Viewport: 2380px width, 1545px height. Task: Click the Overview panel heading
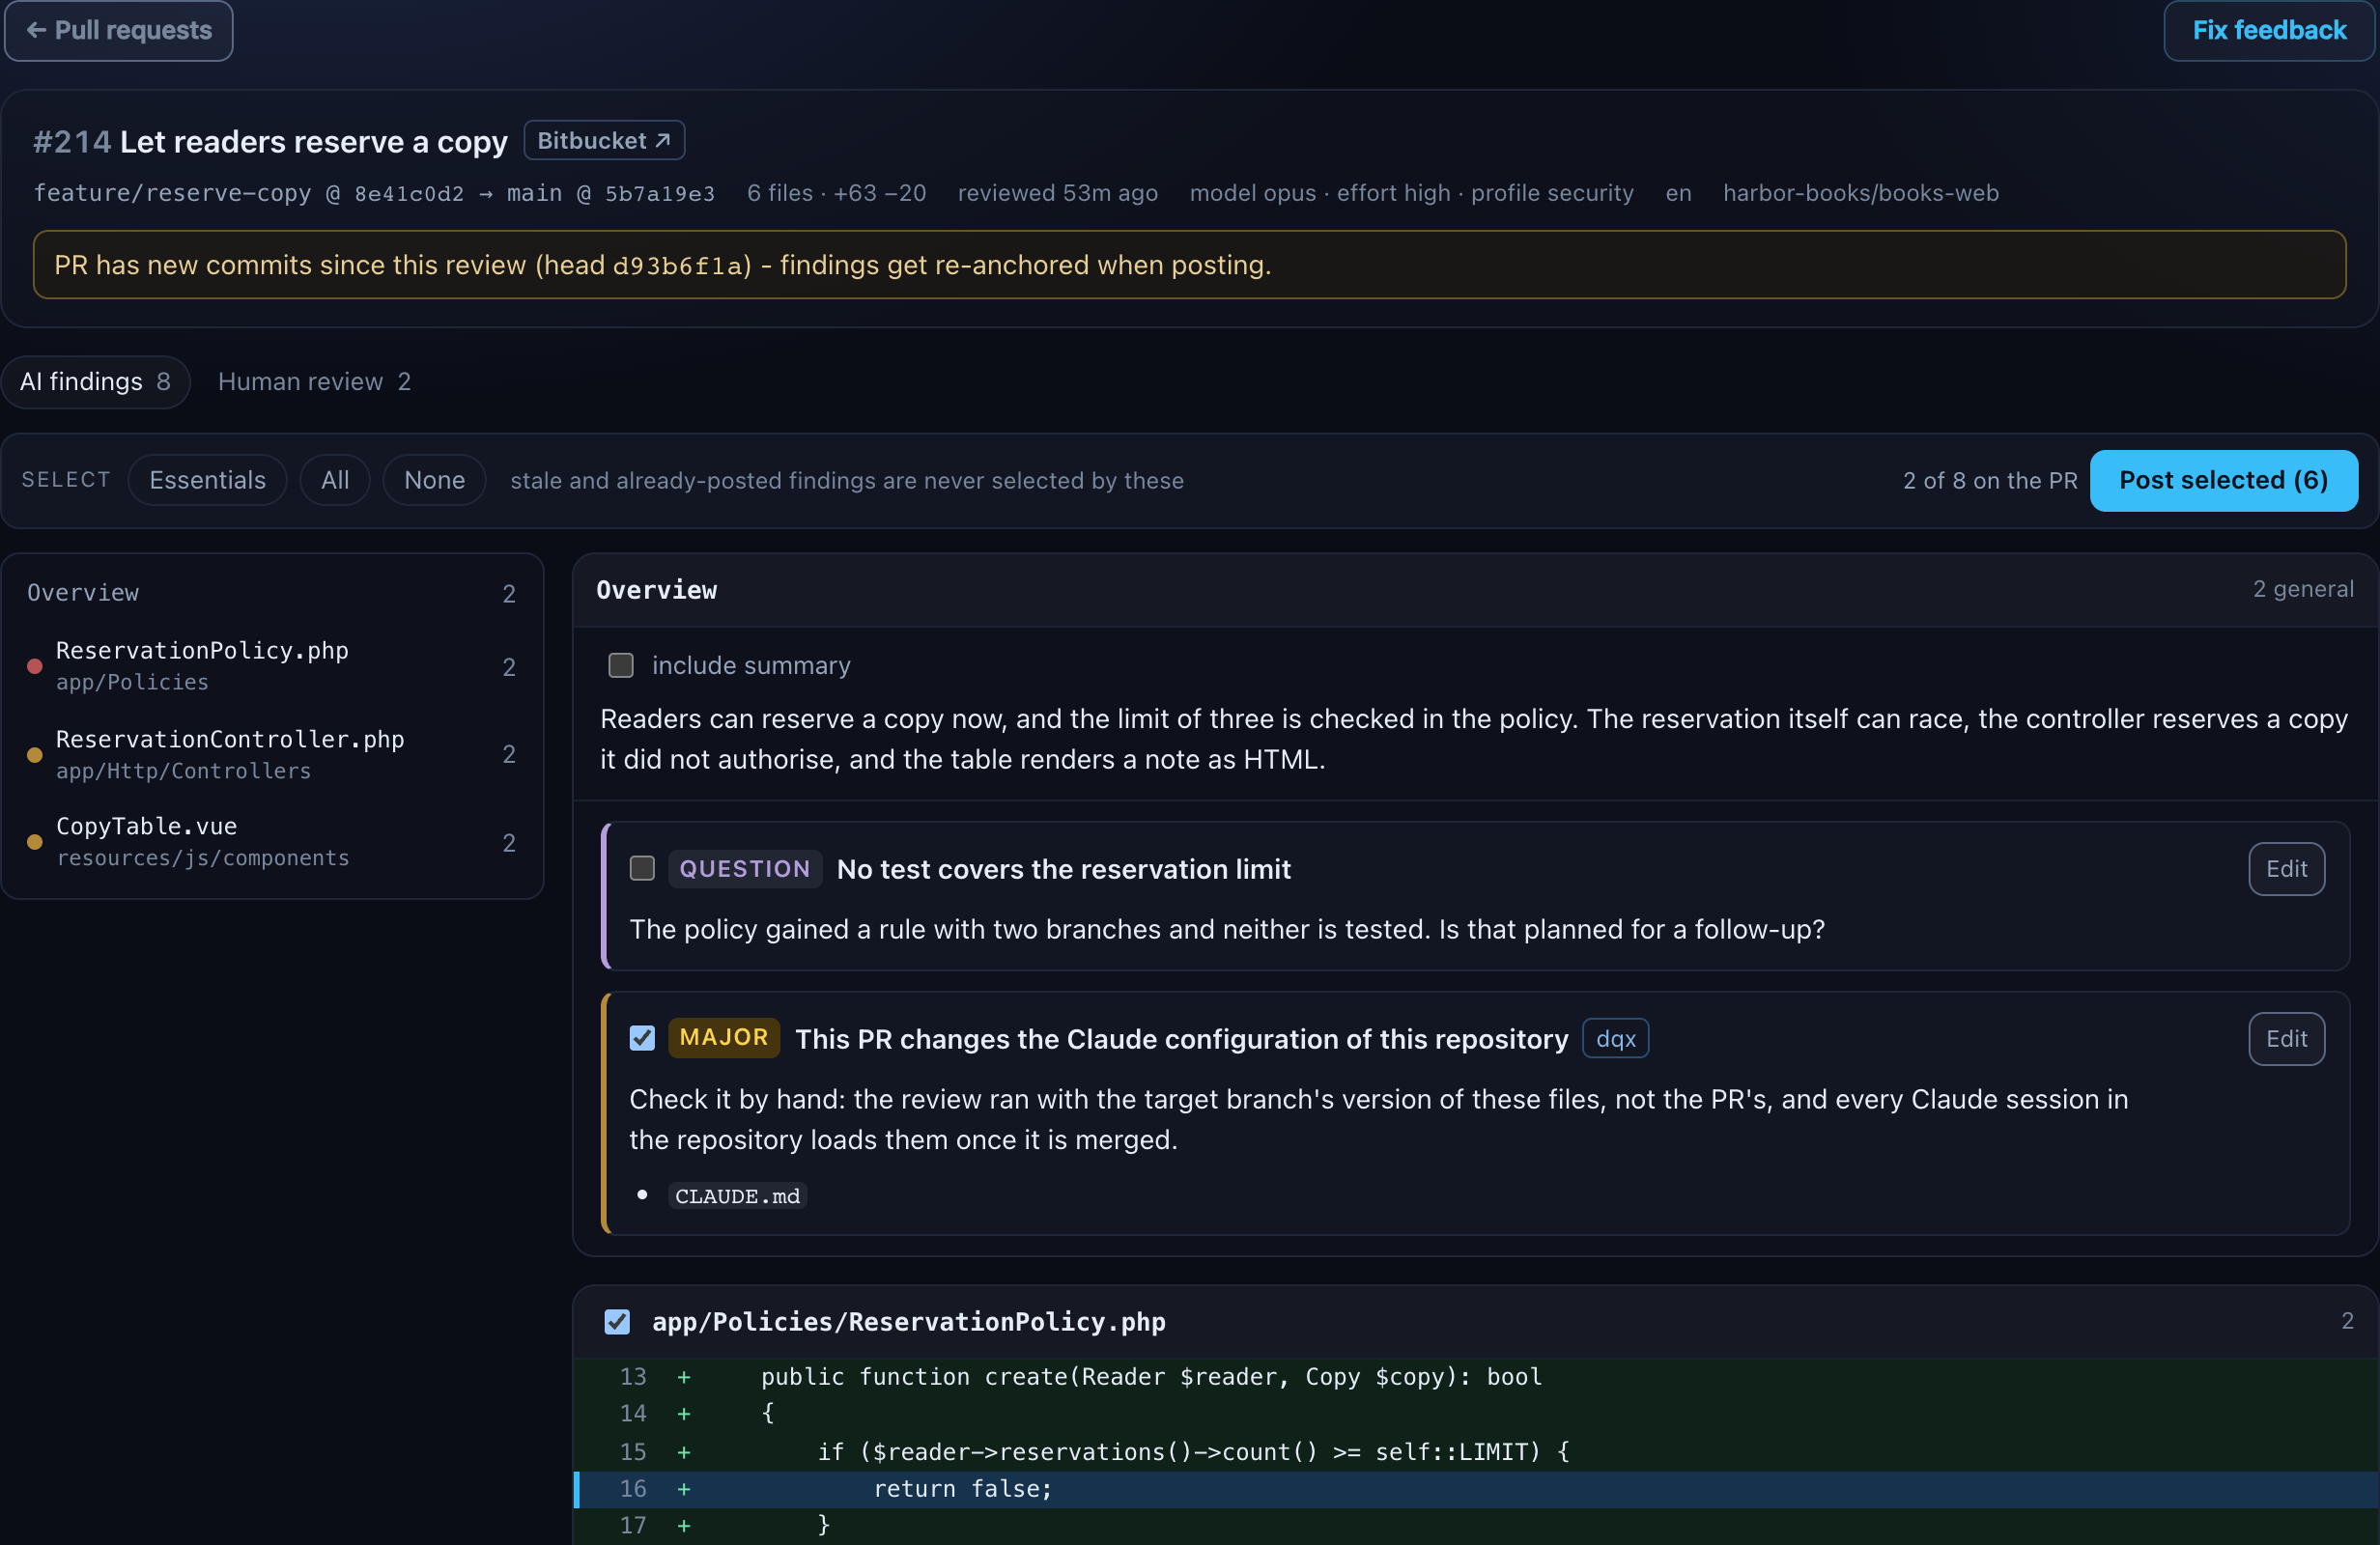pyautogui.click(x=656, y=590)
